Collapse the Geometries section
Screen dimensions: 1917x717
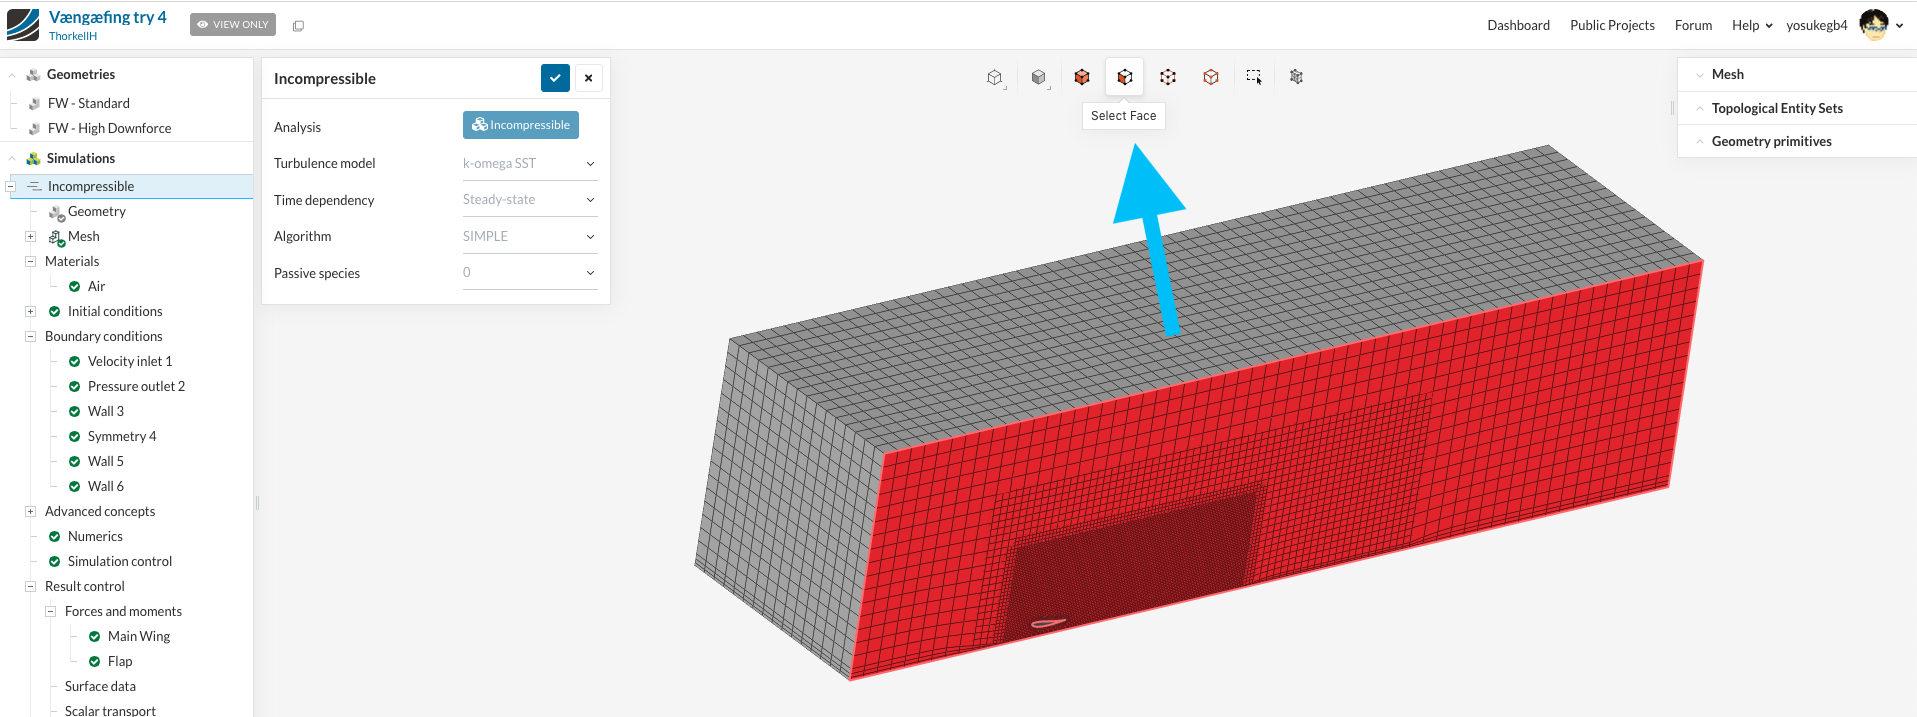12,75
